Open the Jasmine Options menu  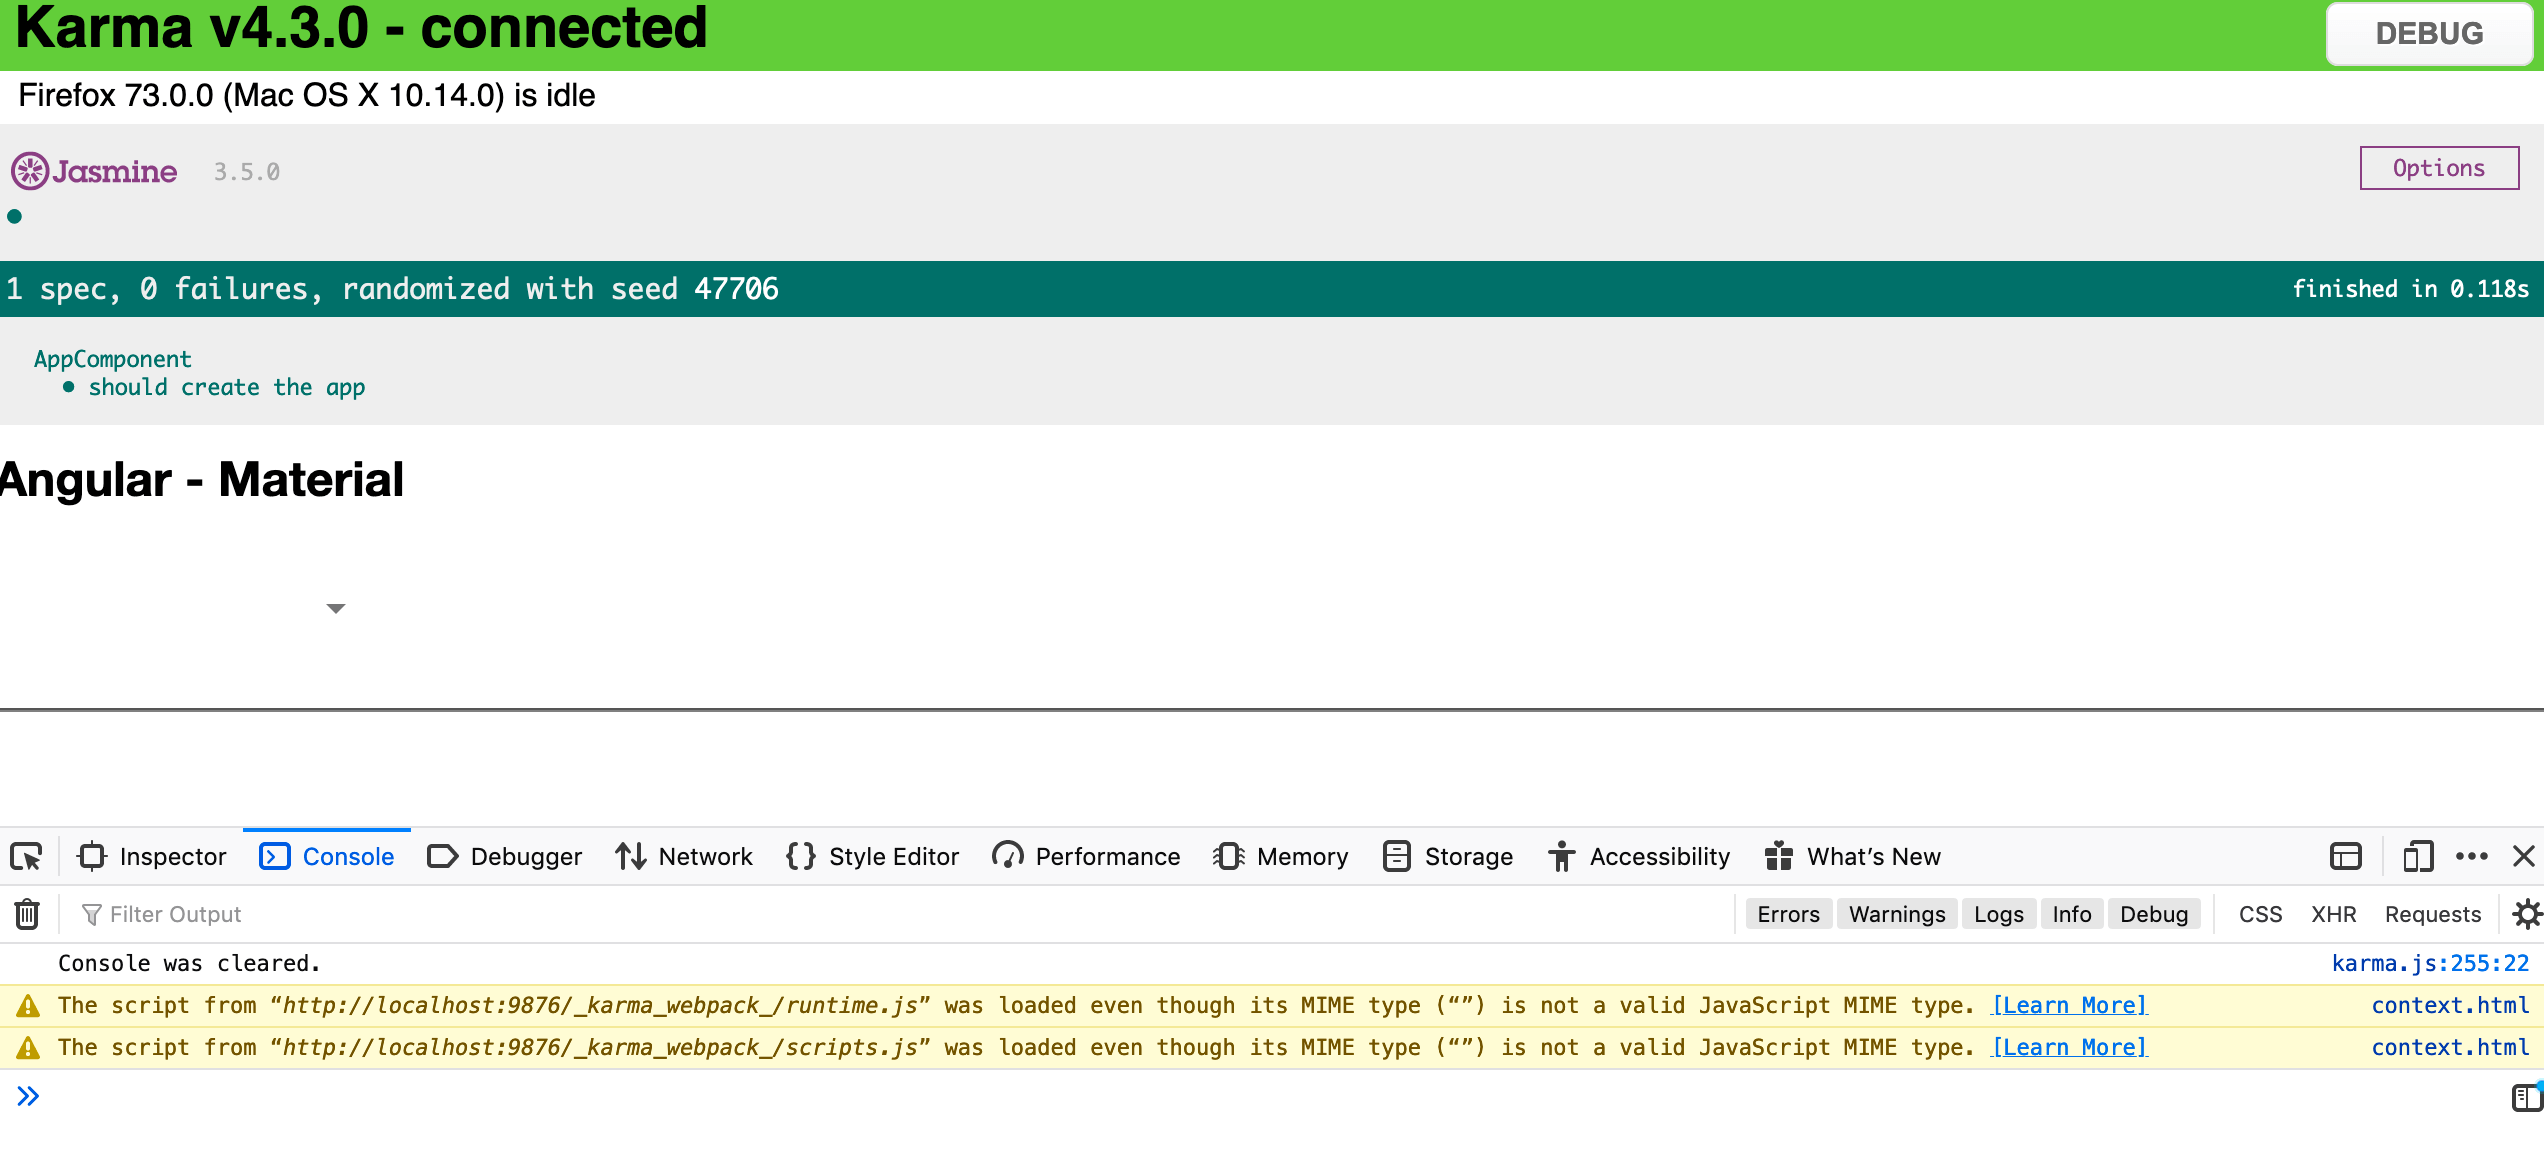(x=2438, y=167)
